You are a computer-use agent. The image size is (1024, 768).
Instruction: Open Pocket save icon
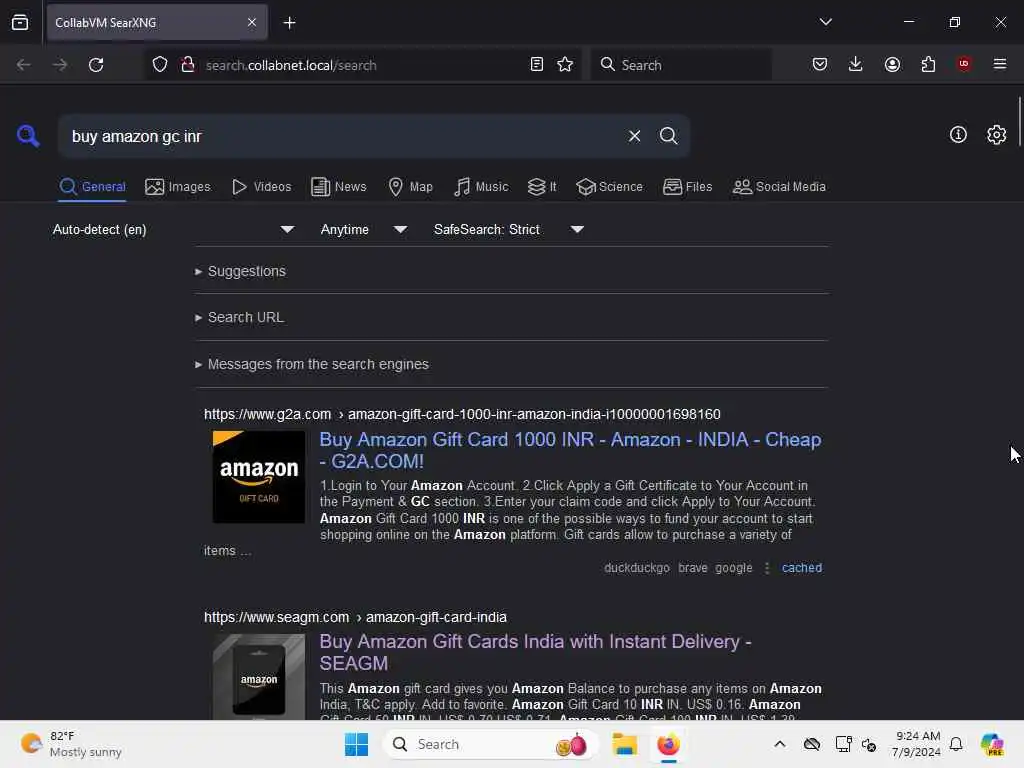(820, 64)
